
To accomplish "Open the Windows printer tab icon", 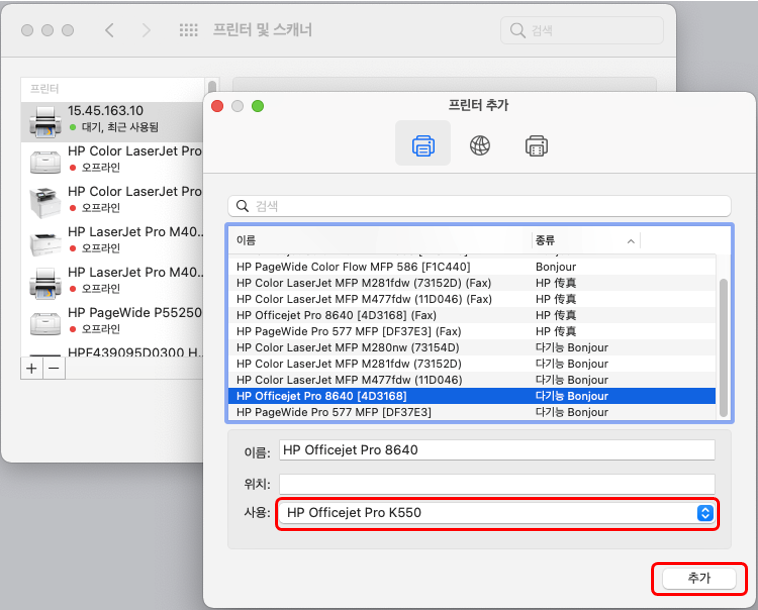I will pyautogui.click(x=536, y=145).
